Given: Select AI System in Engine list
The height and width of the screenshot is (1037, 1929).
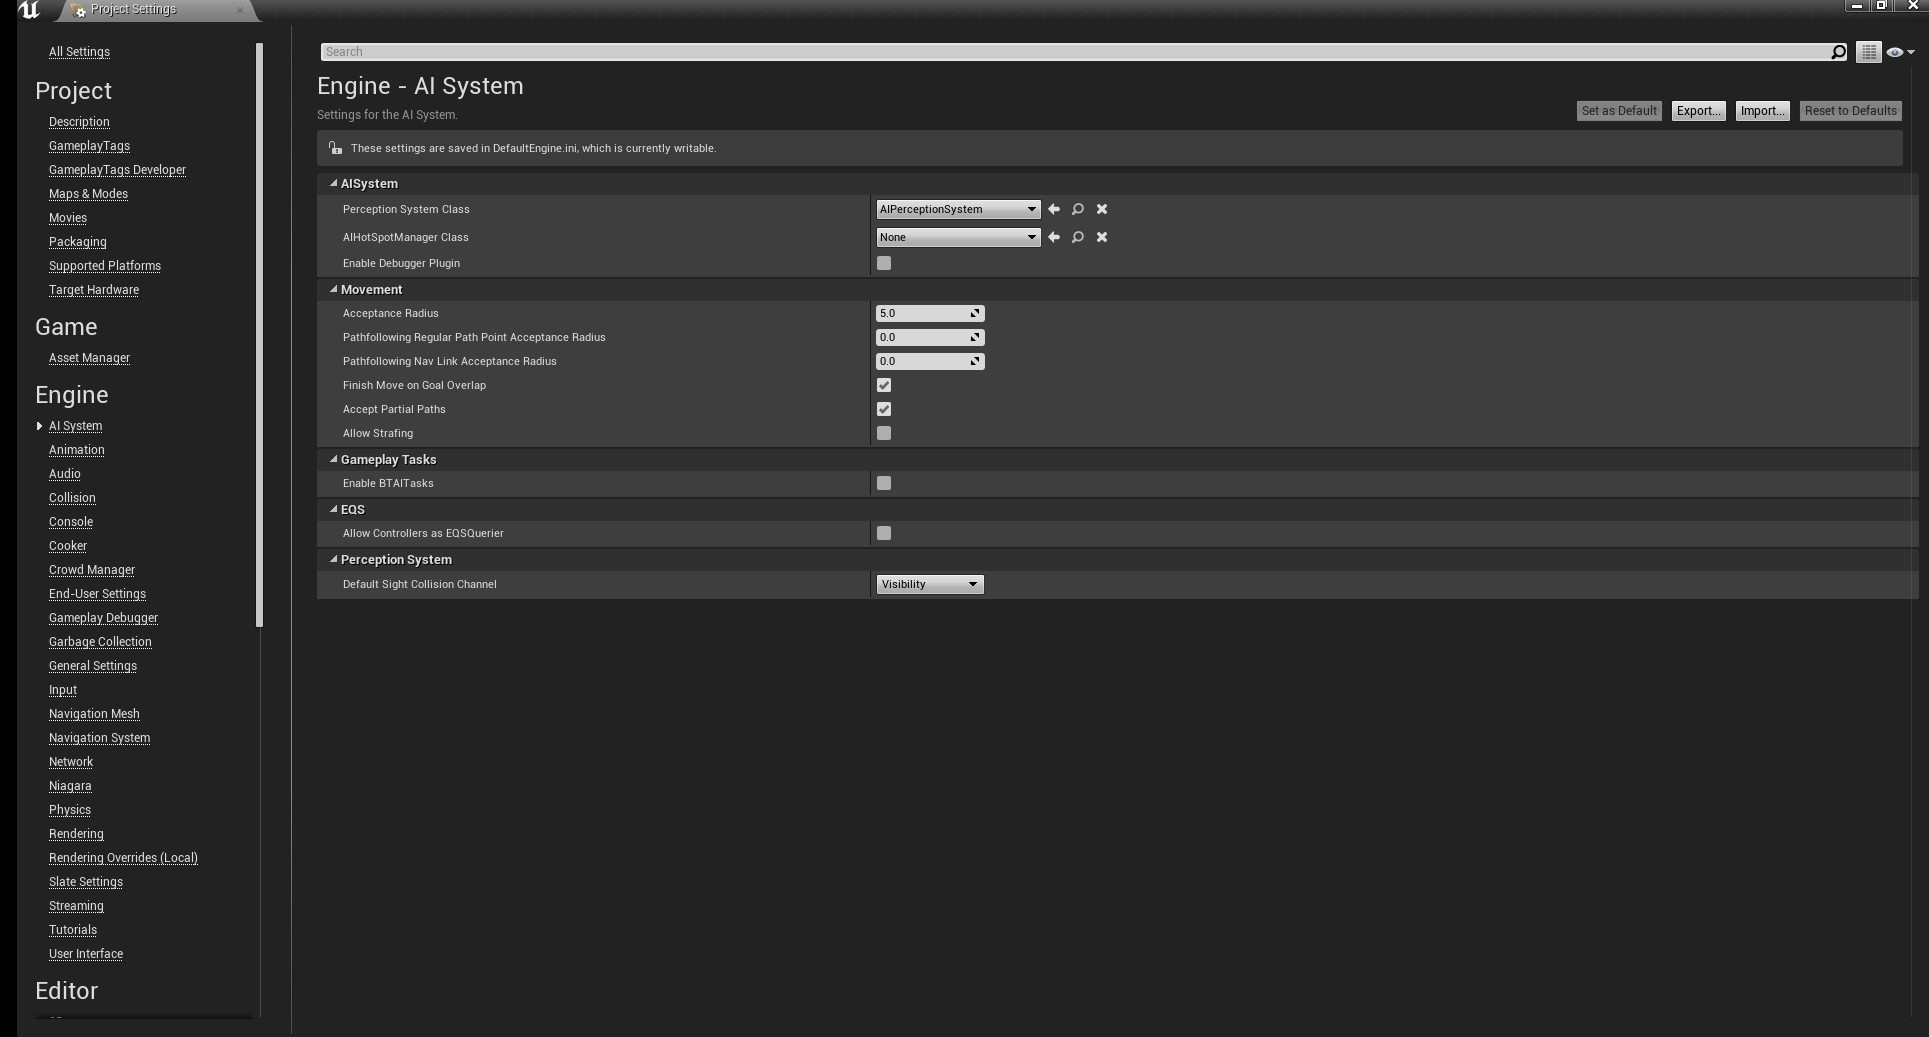Looking at the screenshot, I should [75, 426].
